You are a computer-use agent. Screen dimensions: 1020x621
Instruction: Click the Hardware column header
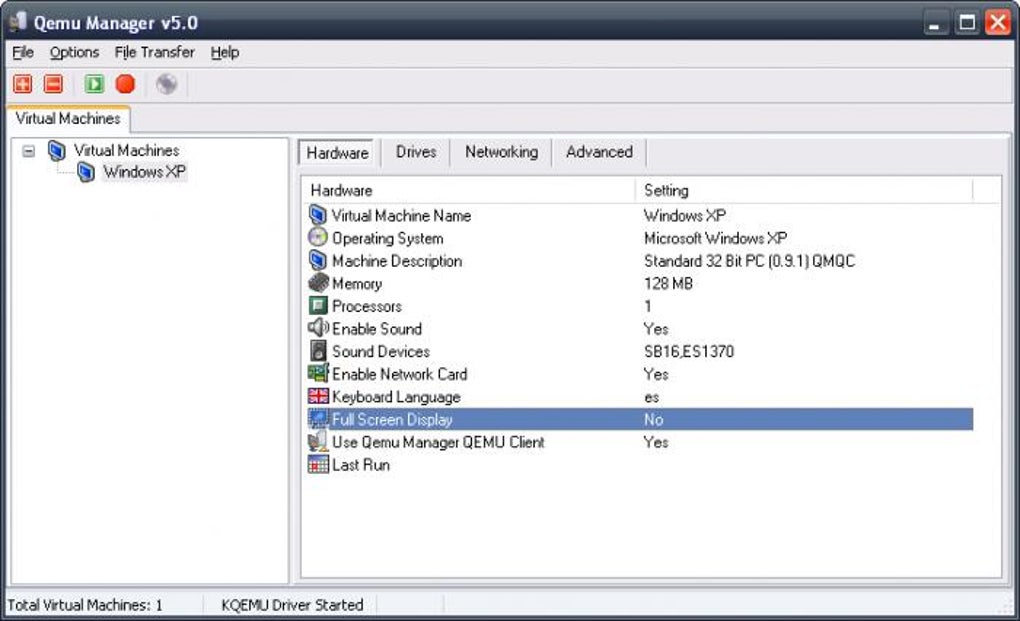coord(470,191)
